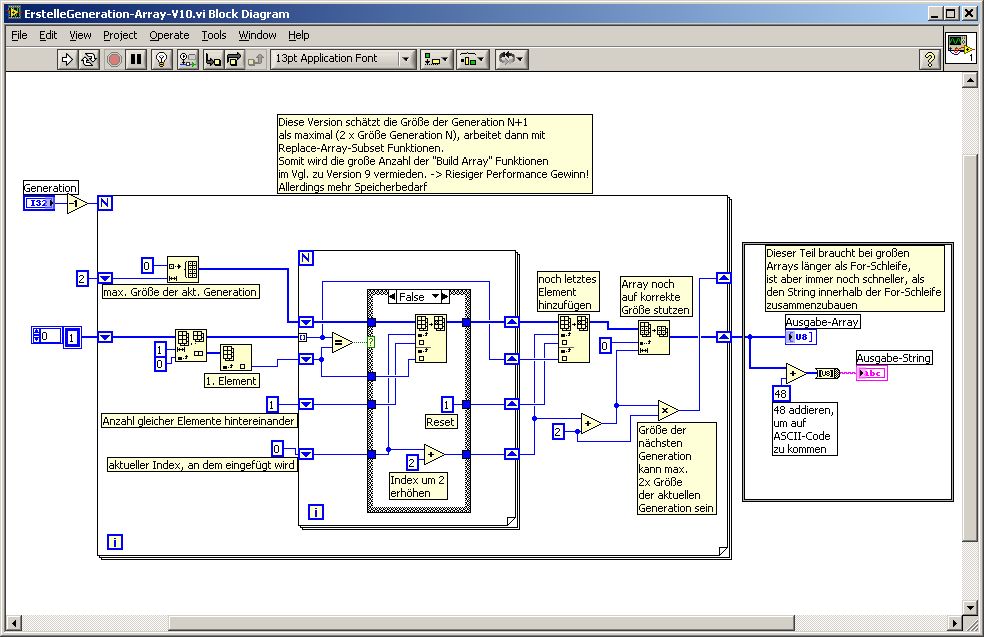Open the Help menu
The height and width of the screenshot is (637, 984).
[x=299, y=35]
